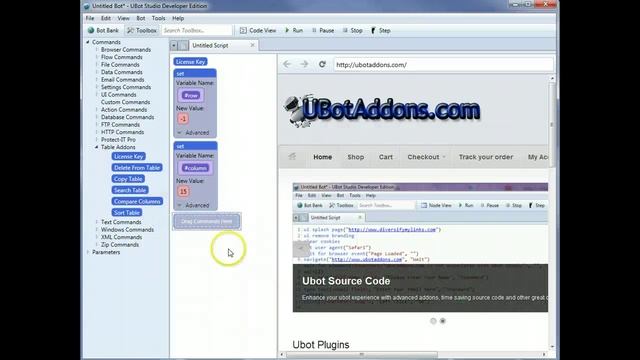Click the browser URL address field
Viewport: 640px width, 360px height.
click(443, 64)
